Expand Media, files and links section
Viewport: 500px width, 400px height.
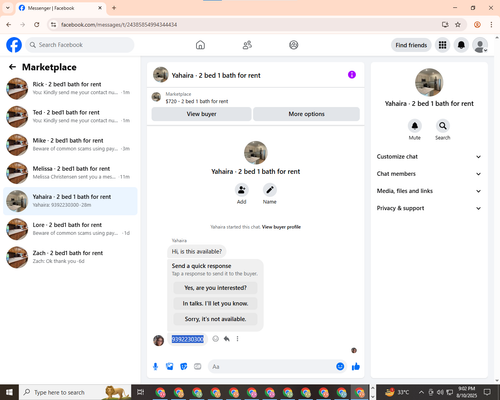pos(429,191)
